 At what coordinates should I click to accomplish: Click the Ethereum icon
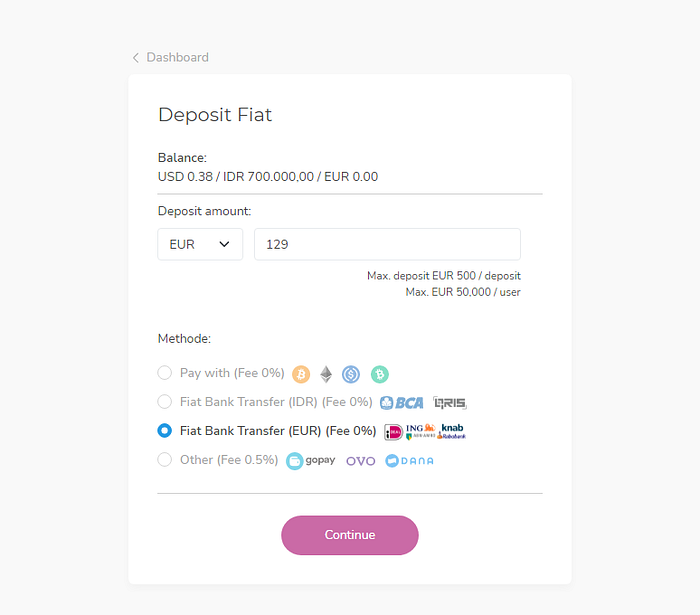(x=326, y=374)
